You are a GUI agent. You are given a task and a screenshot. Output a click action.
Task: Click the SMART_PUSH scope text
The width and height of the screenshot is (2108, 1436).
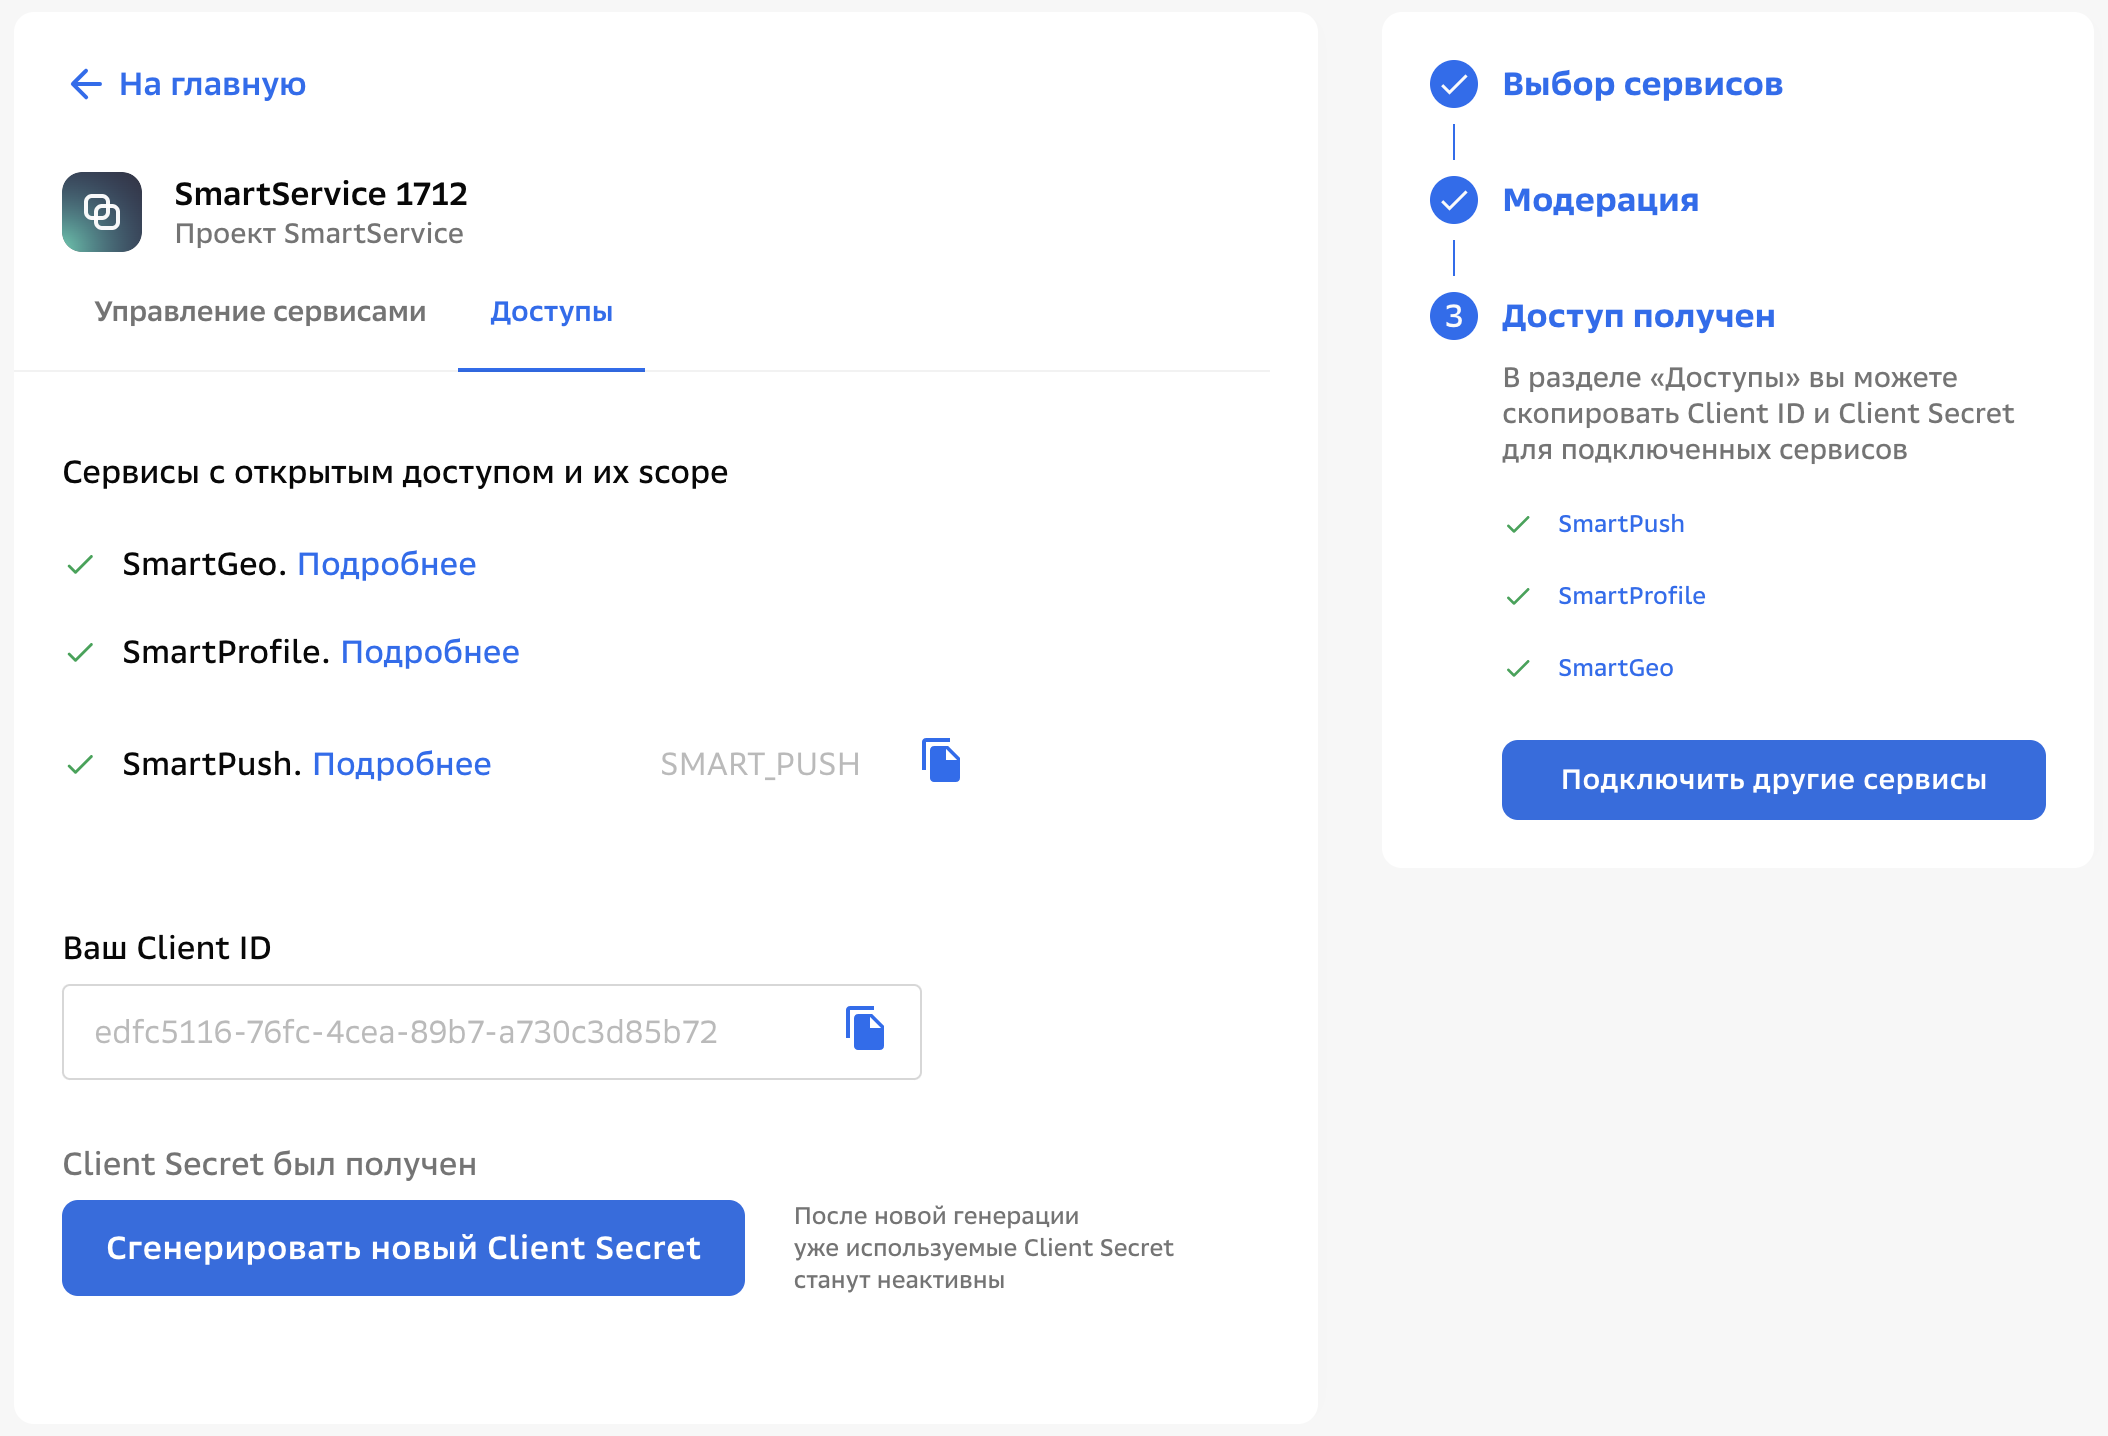pos(760,764)
